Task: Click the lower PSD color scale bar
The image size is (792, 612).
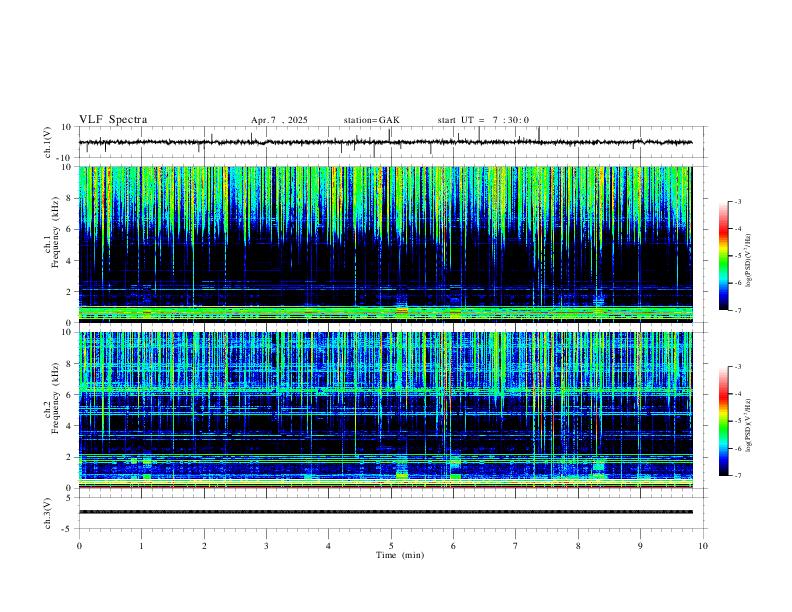Action: [724, 421]
